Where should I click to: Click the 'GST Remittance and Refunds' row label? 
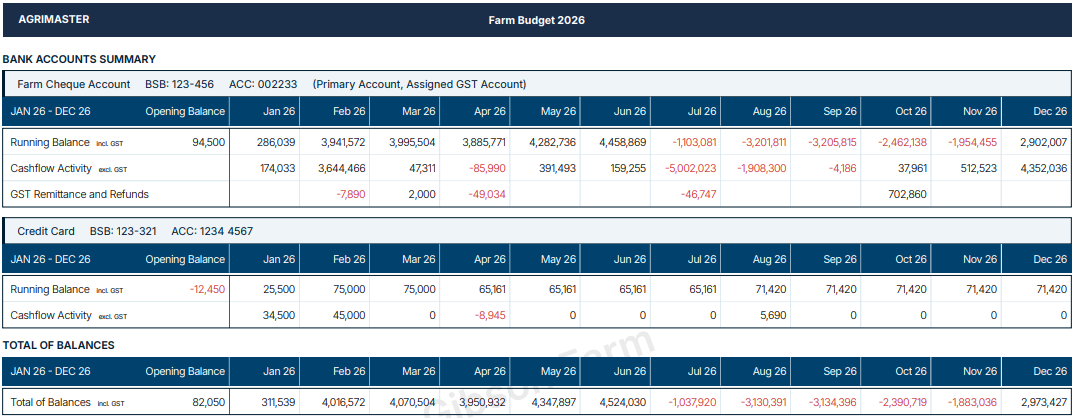click(80, 194)
